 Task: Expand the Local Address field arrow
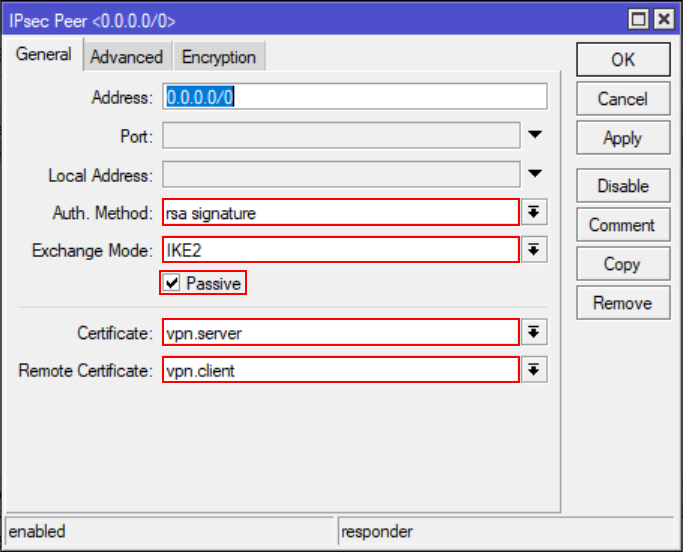pyautogui.click(x=535, y=174)
